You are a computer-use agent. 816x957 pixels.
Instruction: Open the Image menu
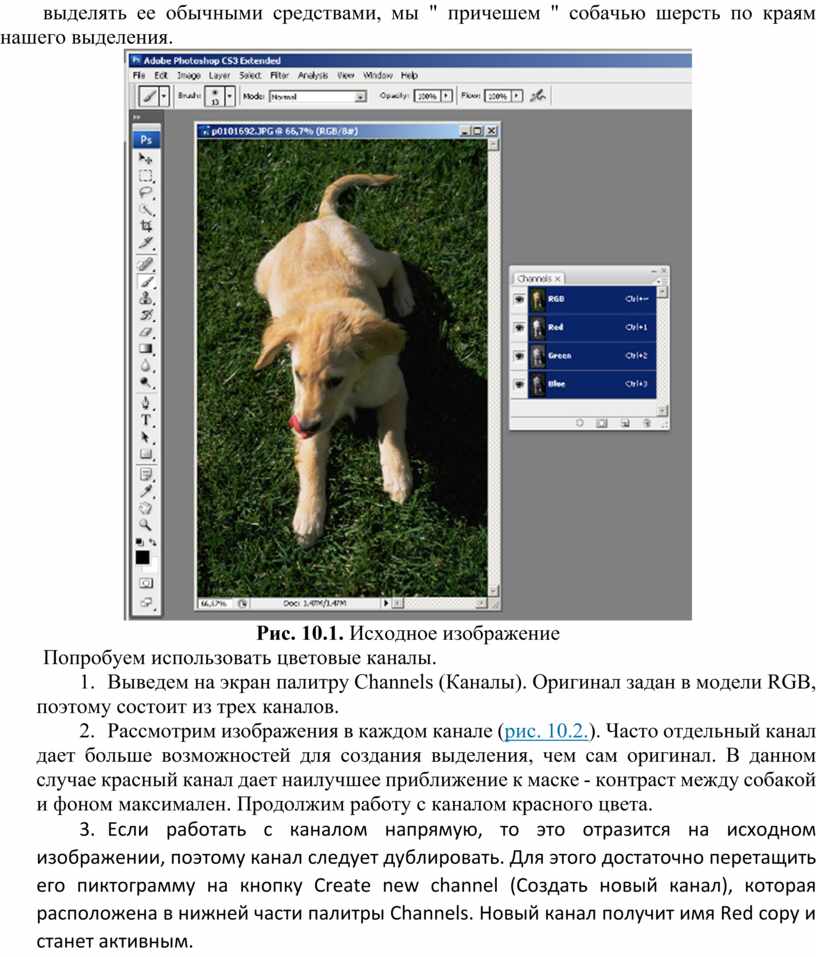pyautogui.click(x=189, y=75)
